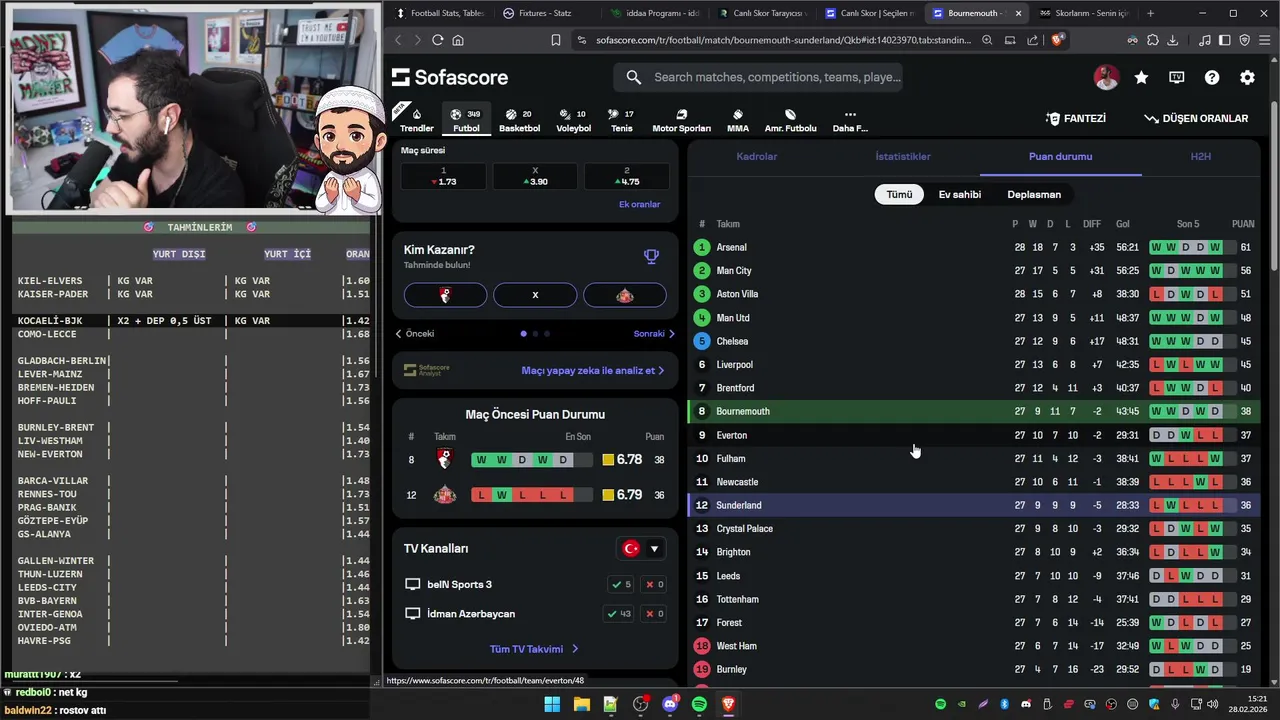
Task: Click Bournemouth rating 6.78 badge
Action: click(622, 460)
